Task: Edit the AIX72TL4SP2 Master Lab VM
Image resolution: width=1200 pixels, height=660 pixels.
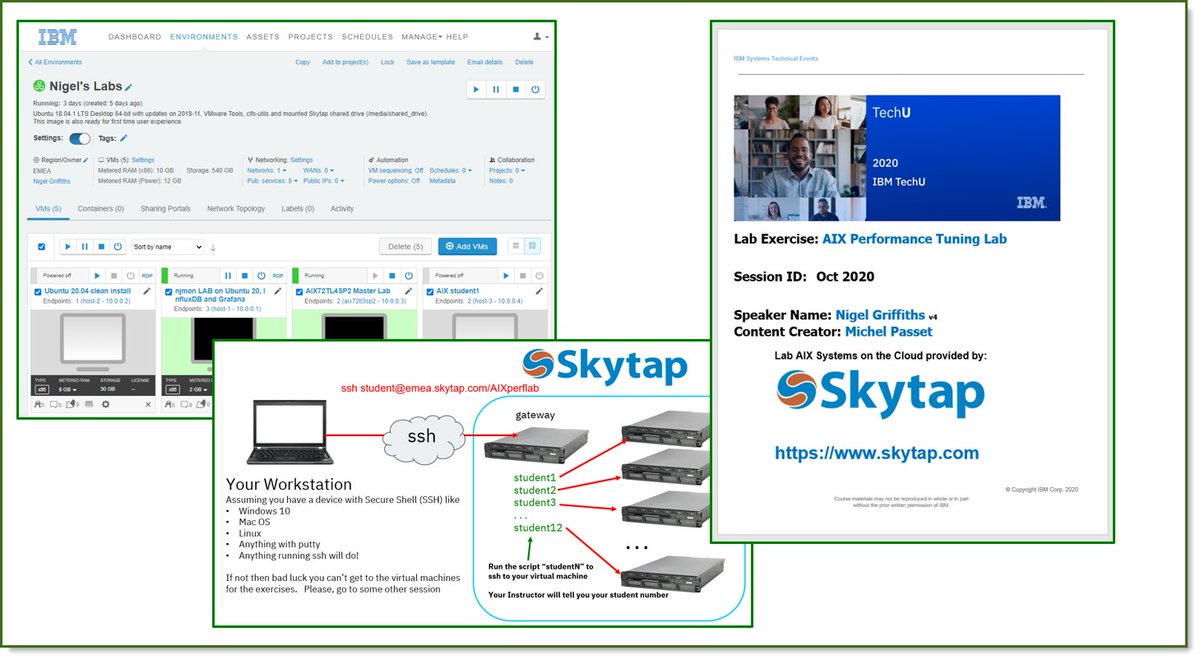Action: tap(409, 291)
